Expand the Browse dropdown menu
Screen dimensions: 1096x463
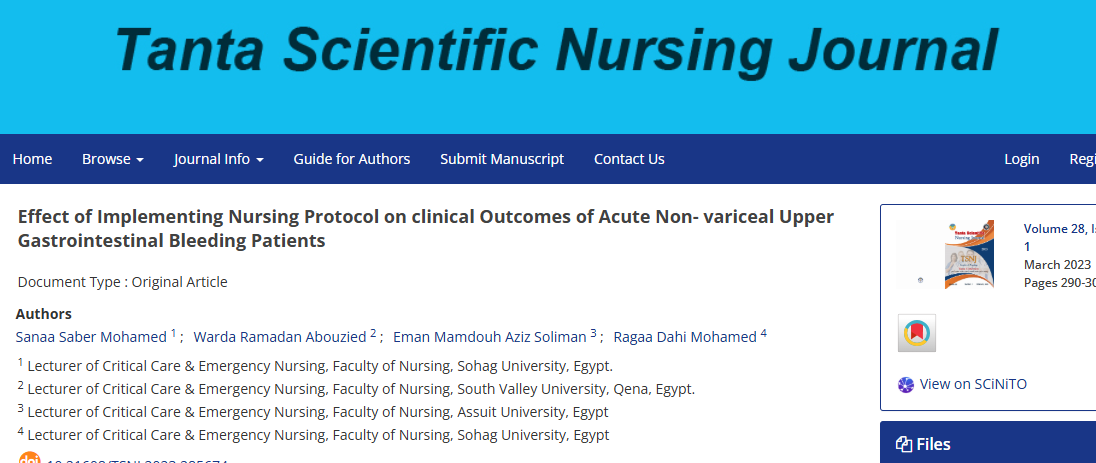(x=113, y=159)
